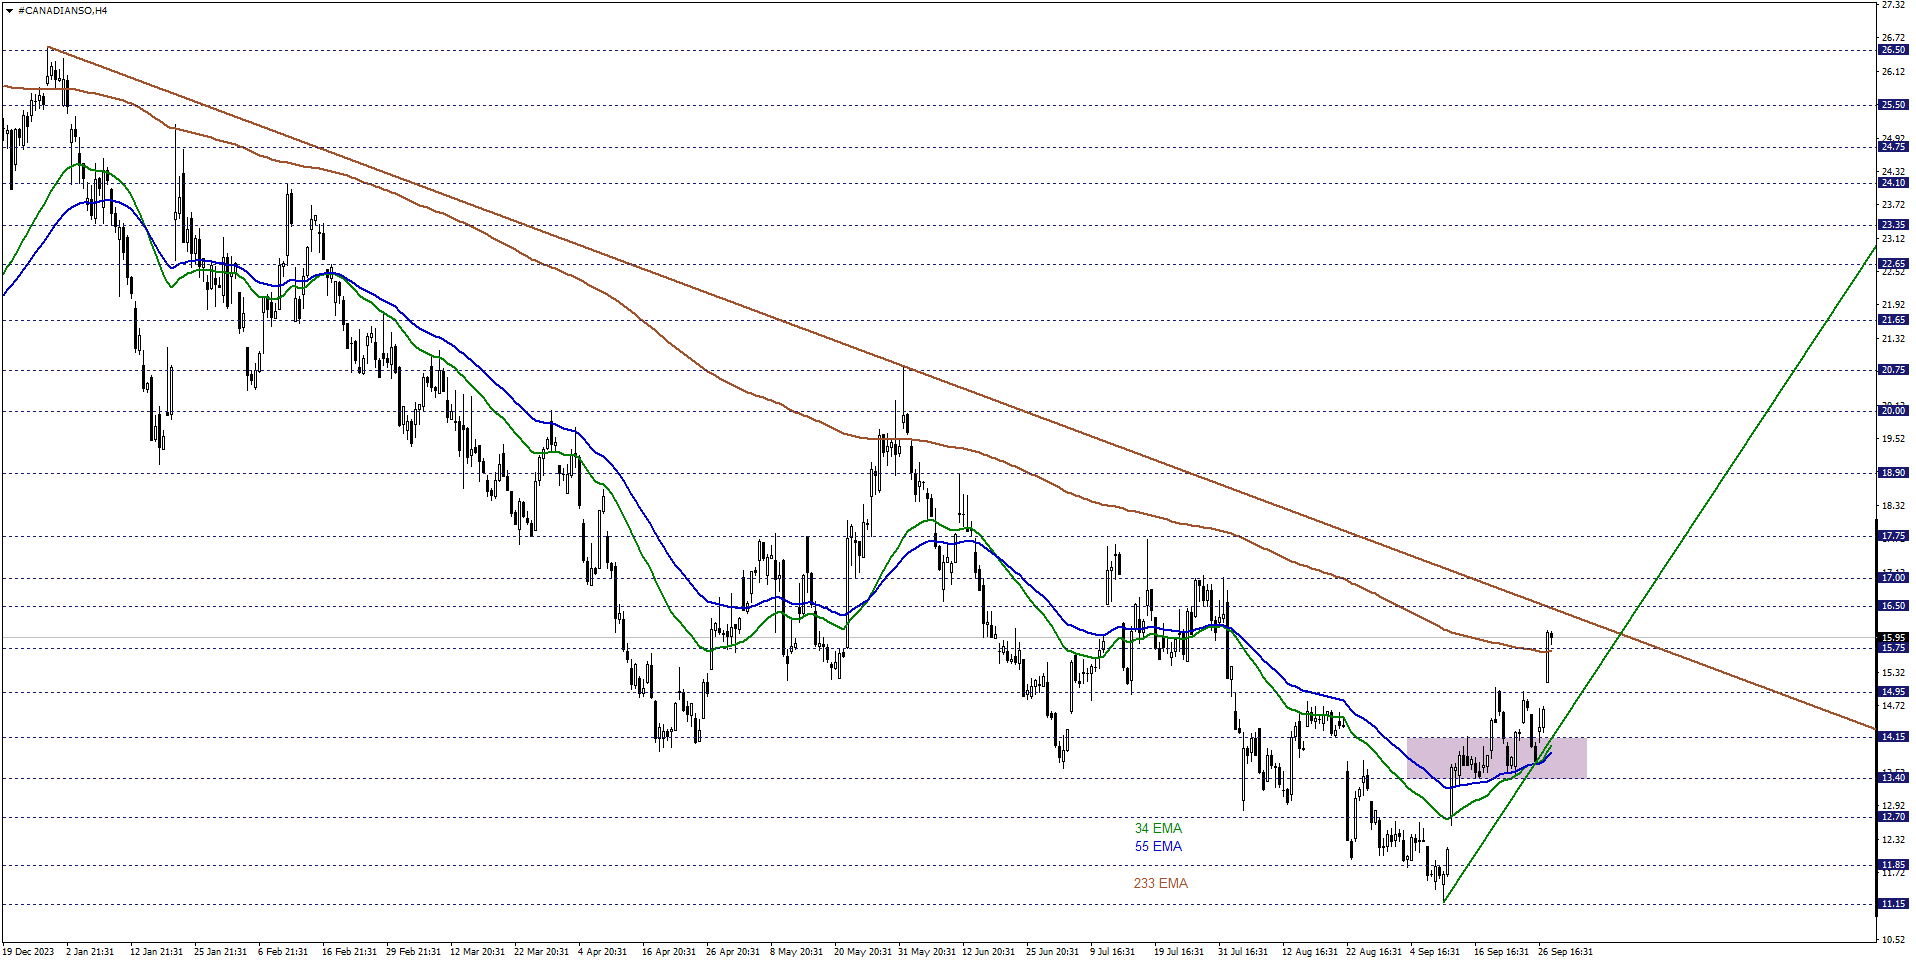Click the 21.65 horizontal level price tag
This screenshot has height=963, width=1916.
(x=1893, y=320)
